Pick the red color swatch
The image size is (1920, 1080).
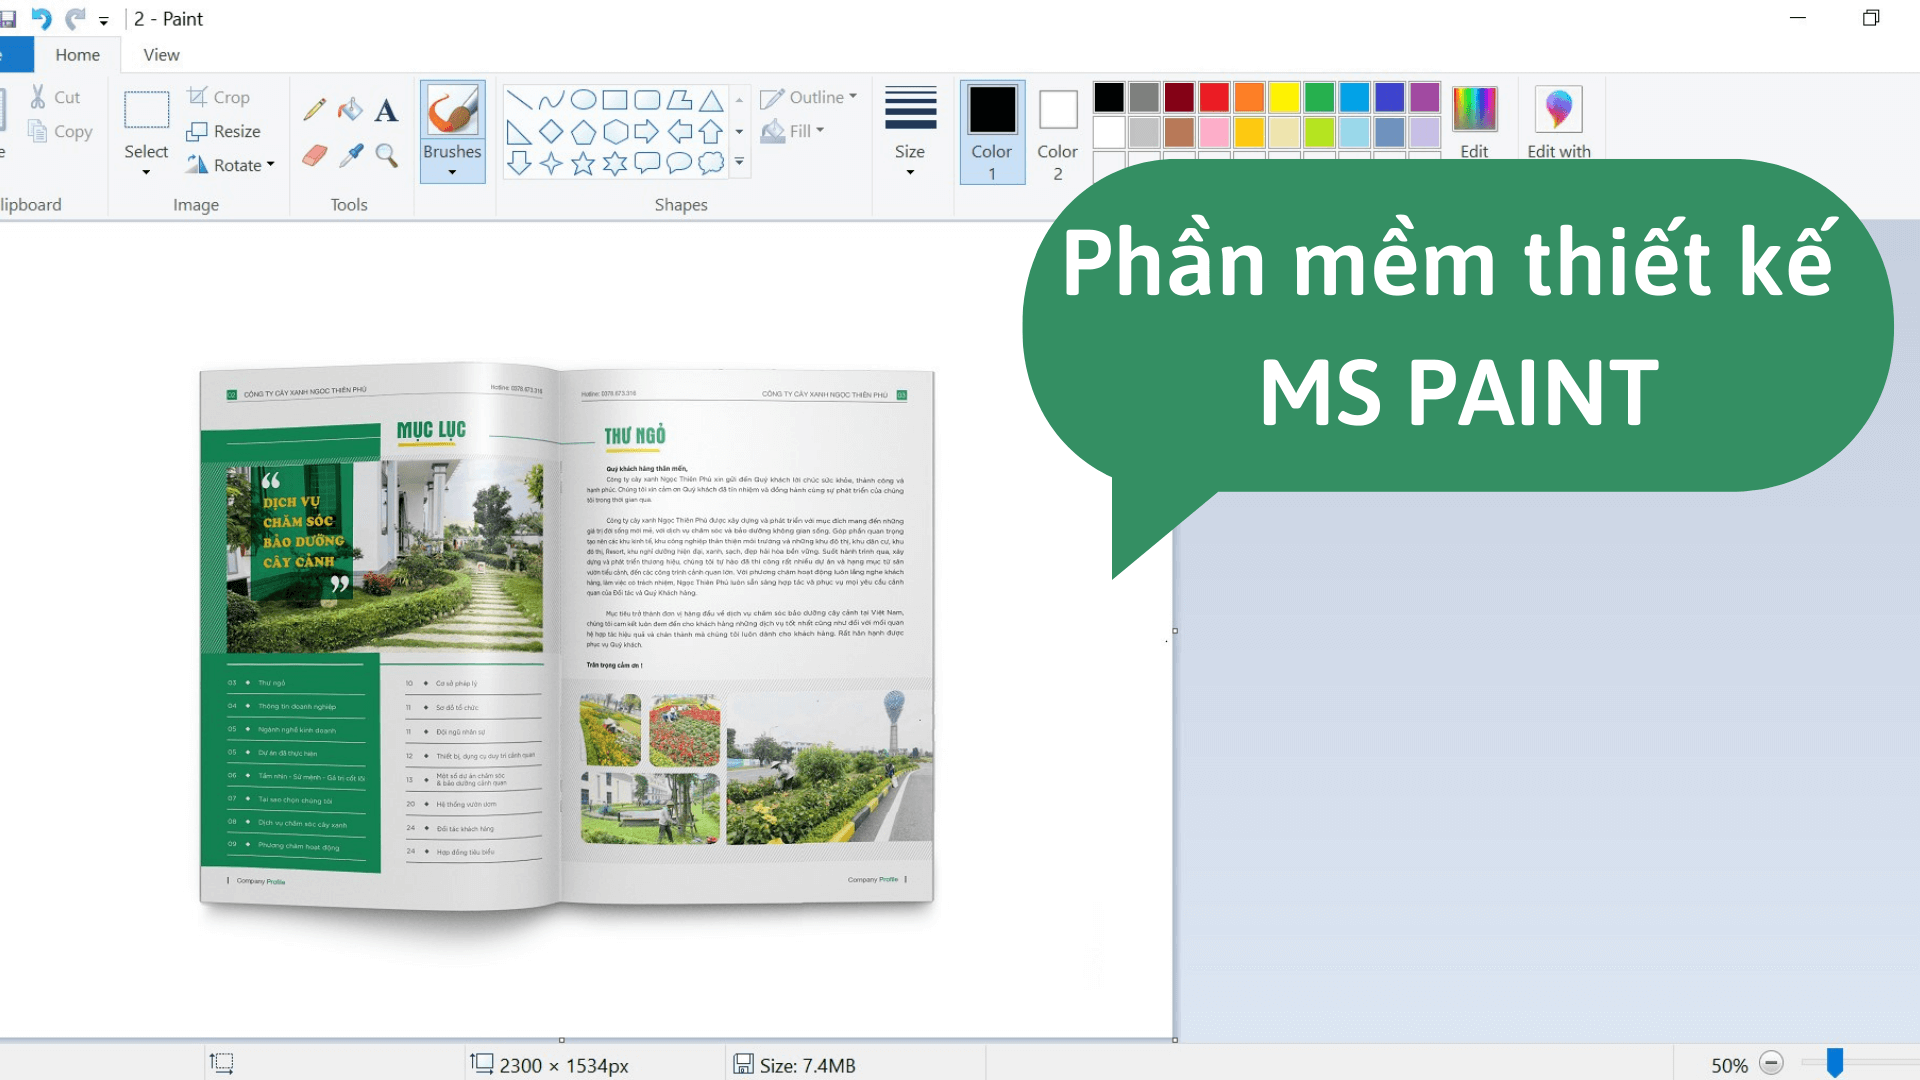(x=1214, y=97)
